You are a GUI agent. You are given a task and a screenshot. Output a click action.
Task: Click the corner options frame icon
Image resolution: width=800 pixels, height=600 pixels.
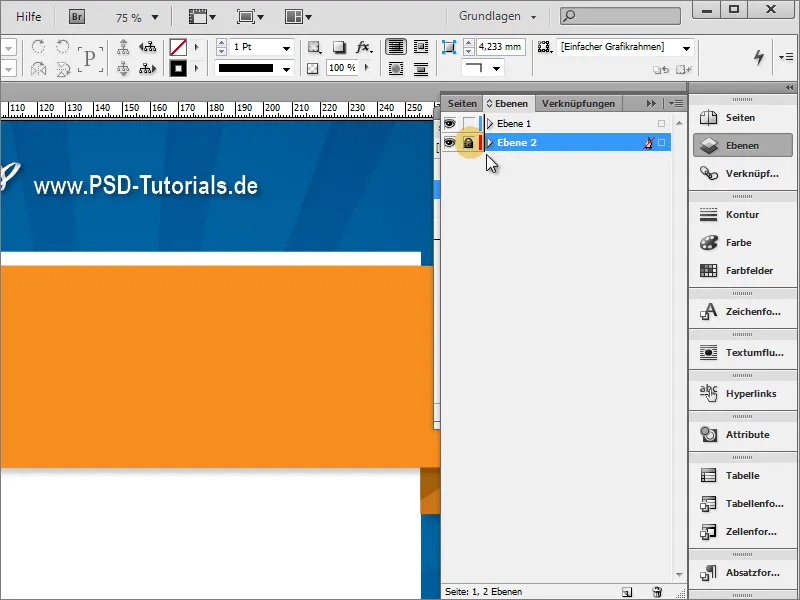pos(448,47)
